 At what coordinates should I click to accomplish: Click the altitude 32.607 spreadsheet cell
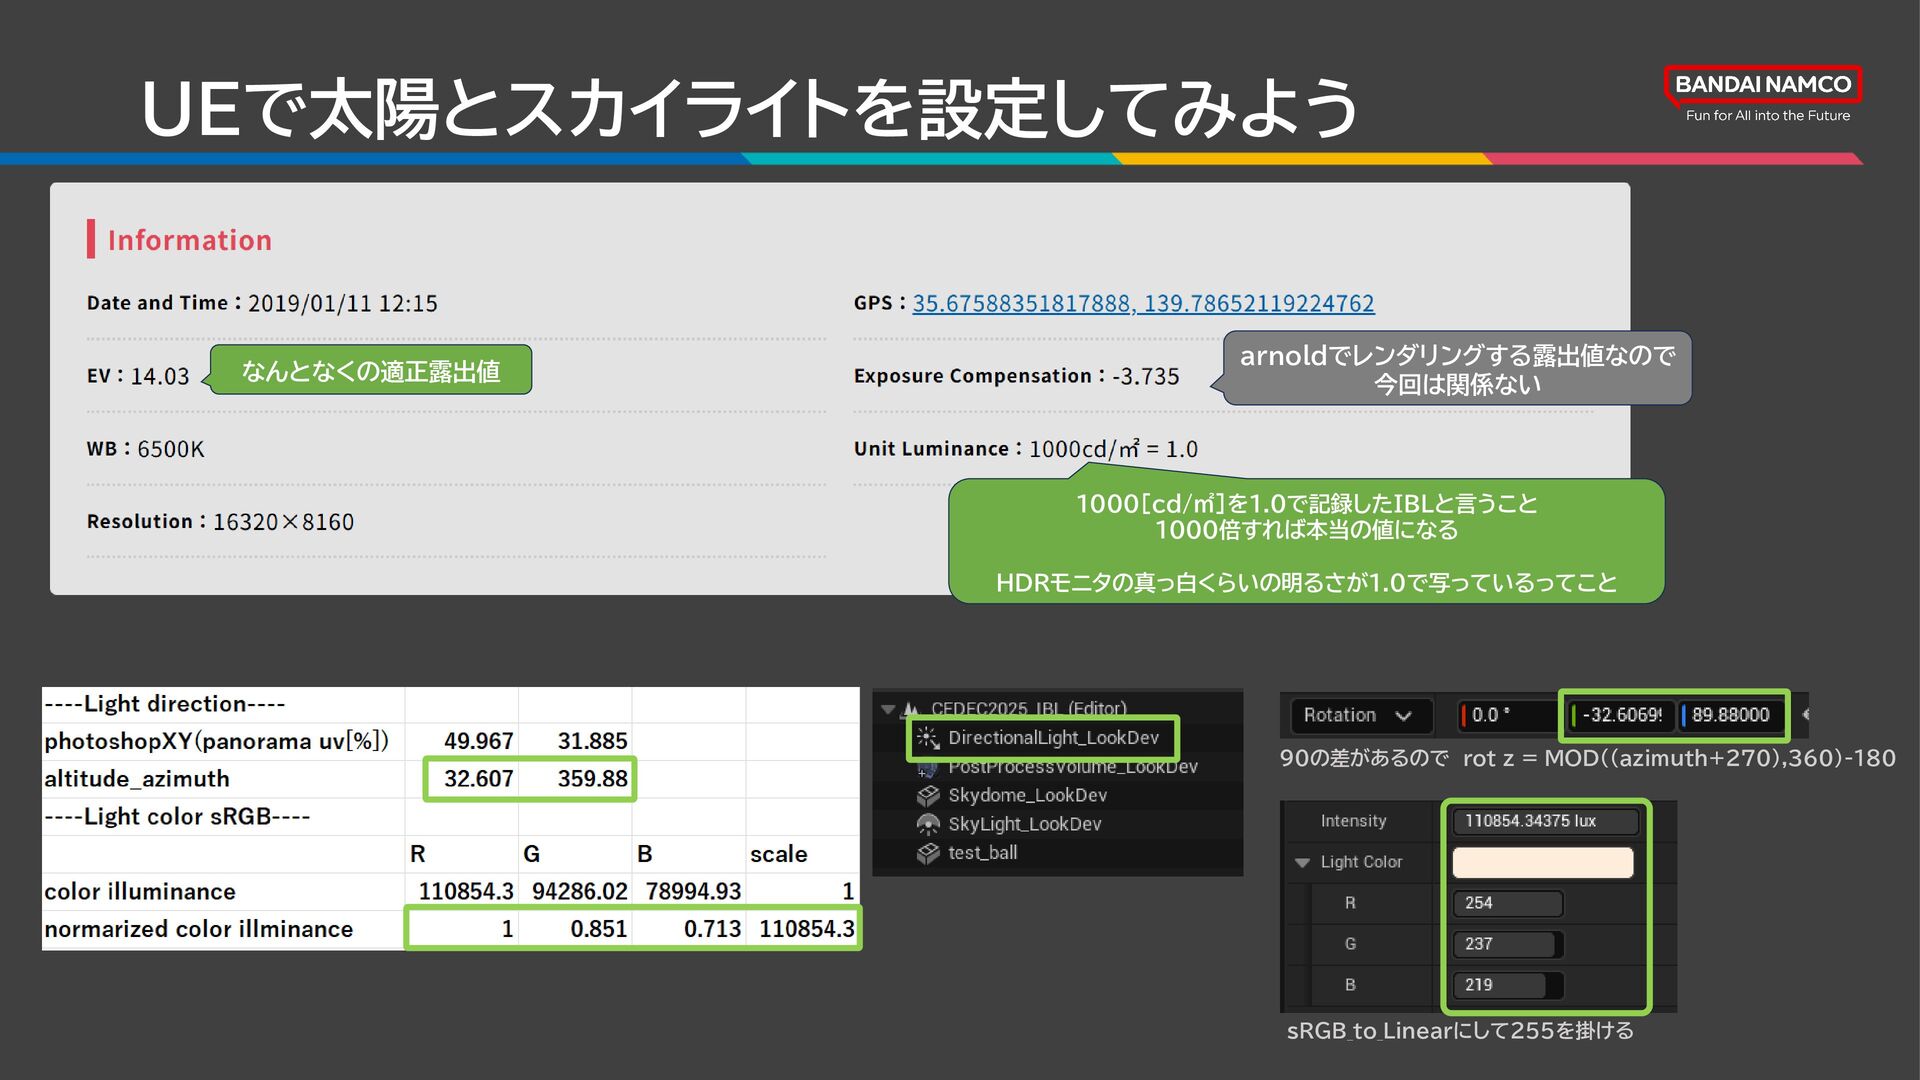tap(477, 779)
